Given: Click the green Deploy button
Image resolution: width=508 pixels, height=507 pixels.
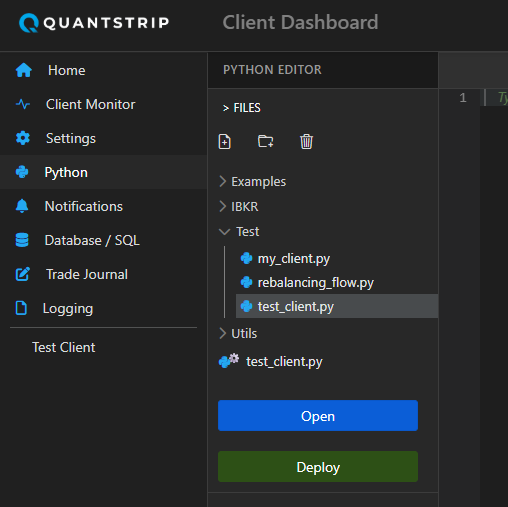Looking at the screenshot, I should pyautogui.click(x=318, y=467).
